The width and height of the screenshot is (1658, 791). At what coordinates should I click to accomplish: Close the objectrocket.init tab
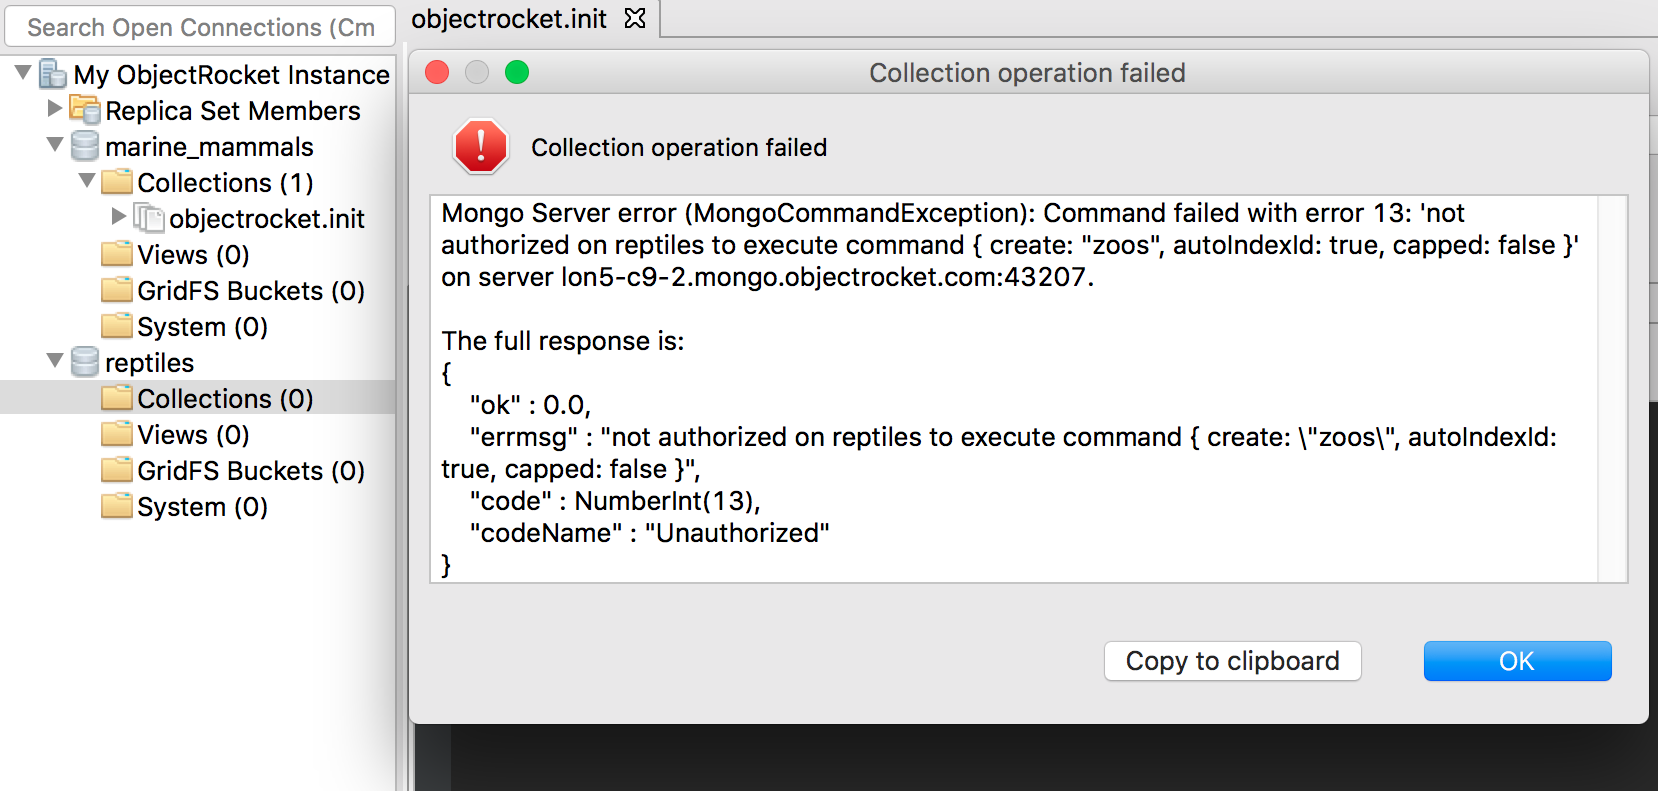tap(634, 17)
